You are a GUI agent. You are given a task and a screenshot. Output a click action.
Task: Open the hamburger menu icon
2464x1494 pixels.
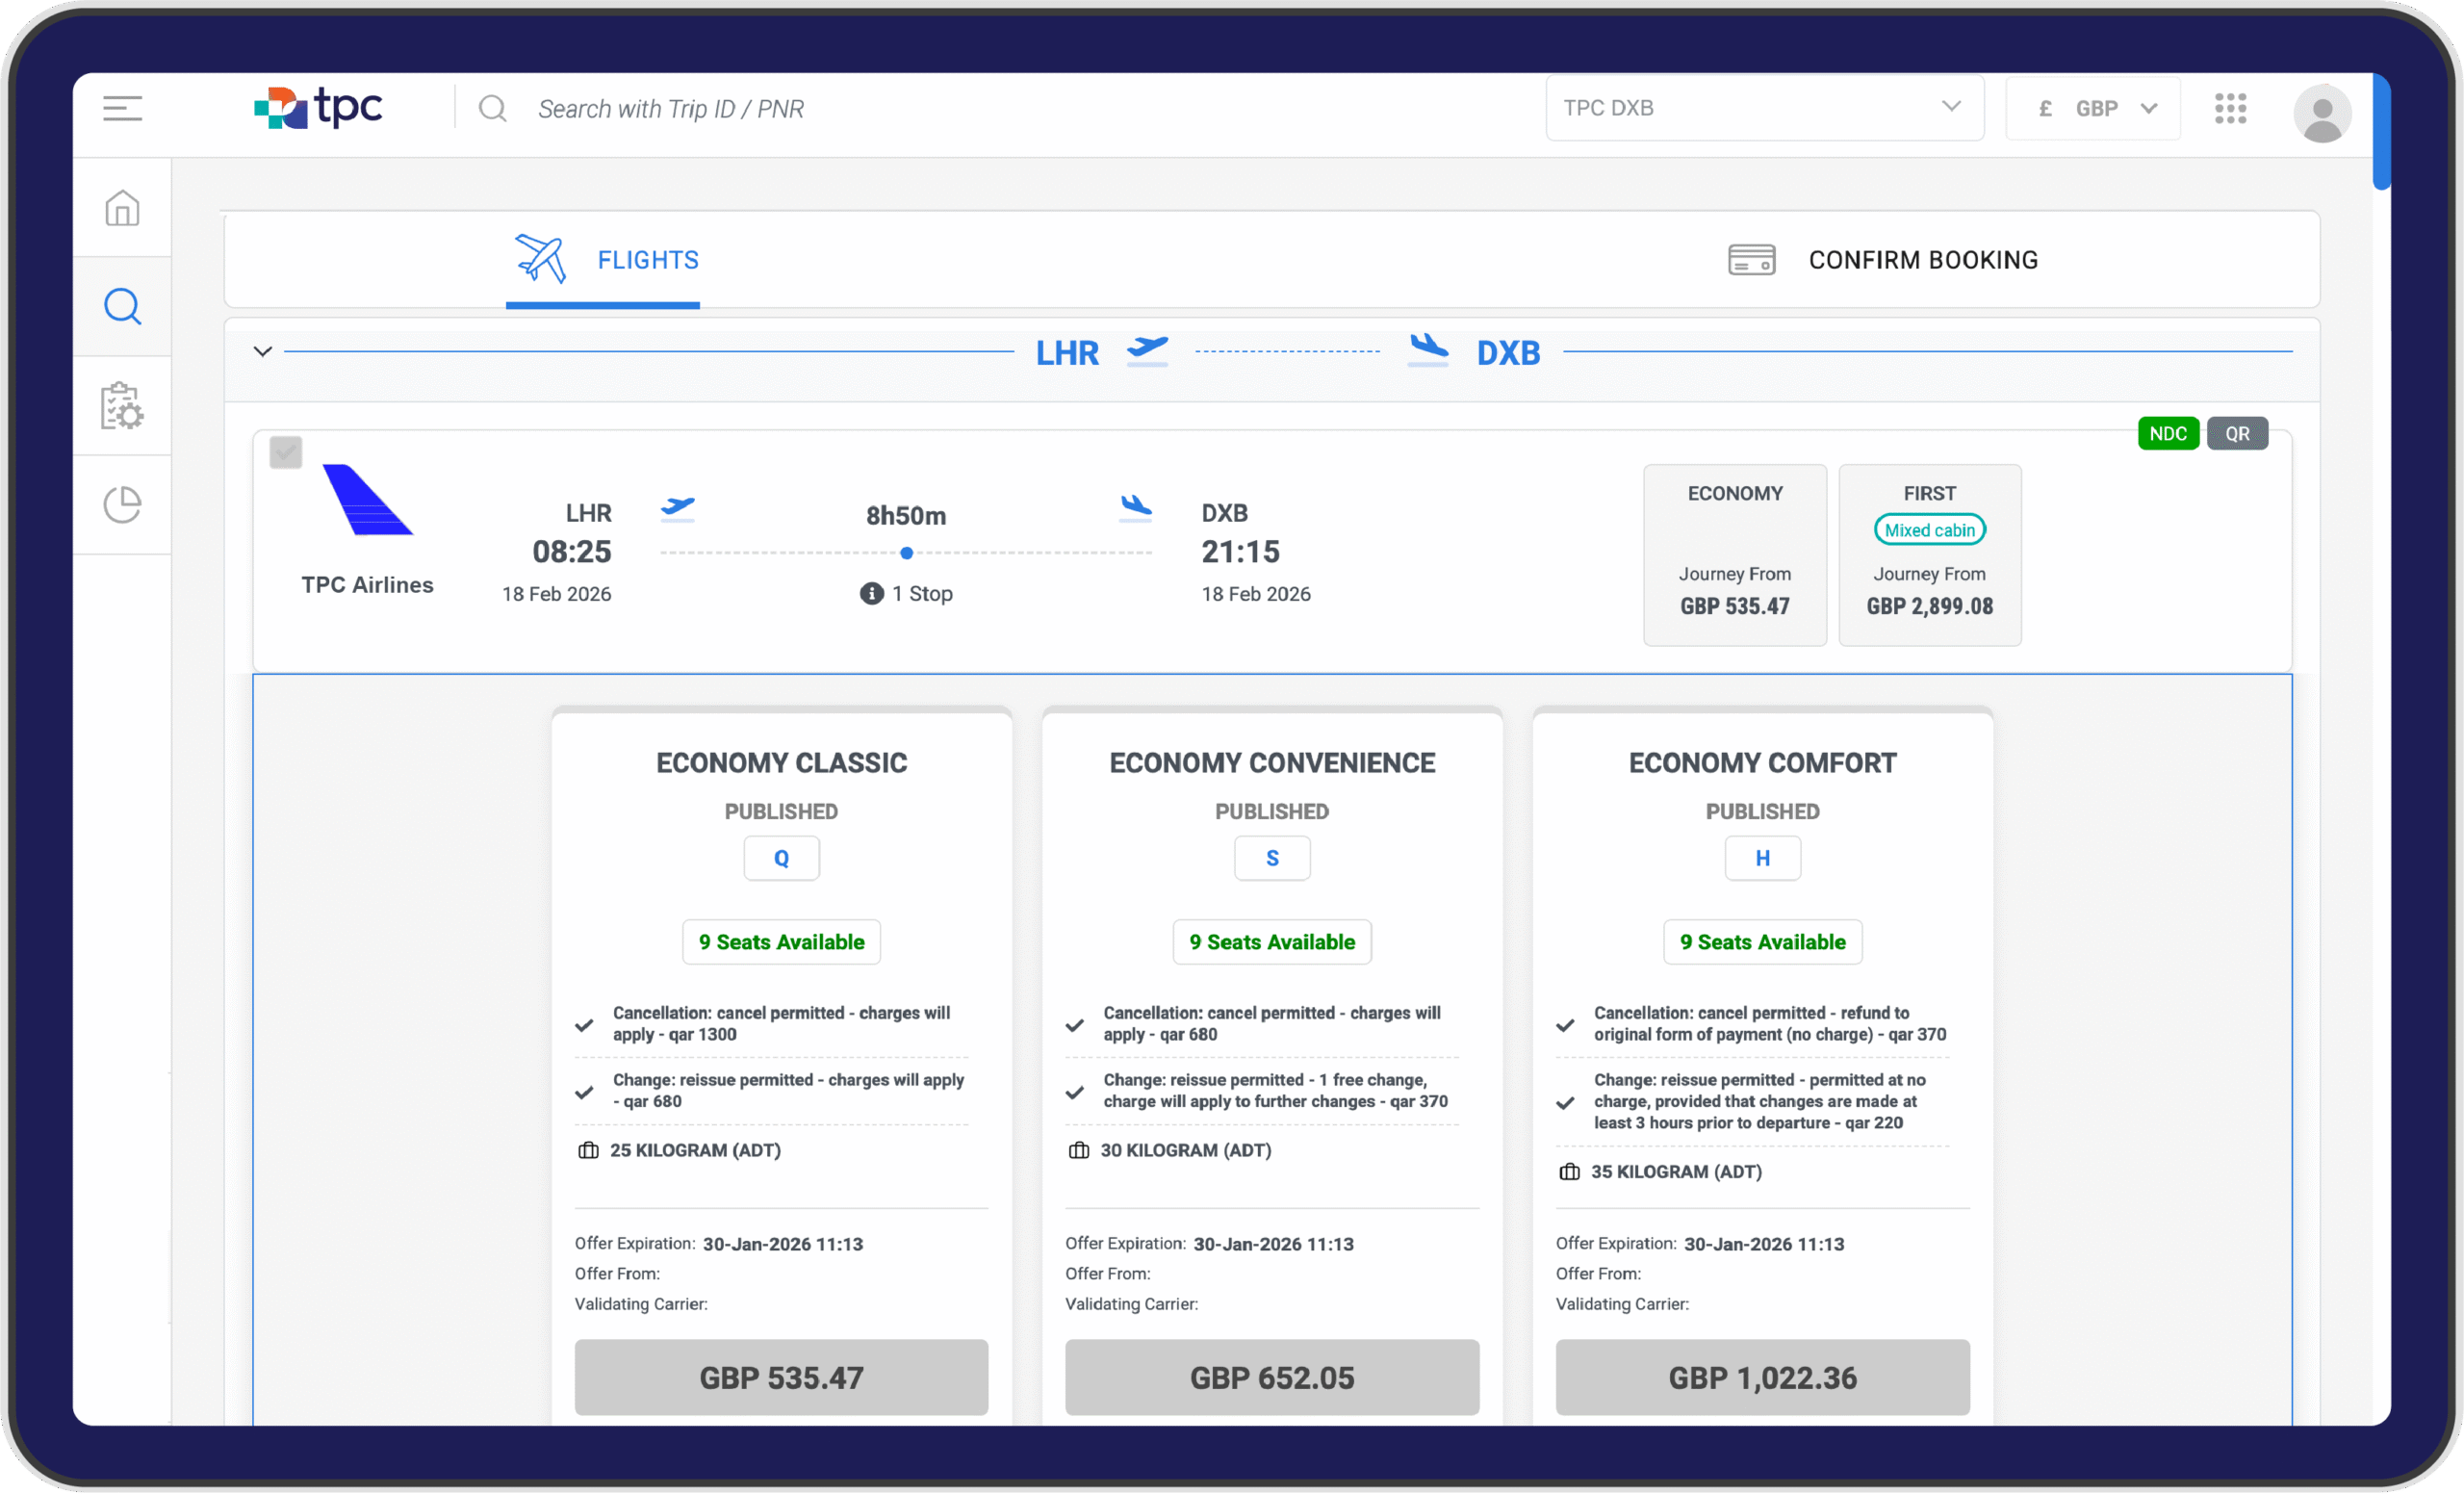pyautogui.click(x=122, y=108)
